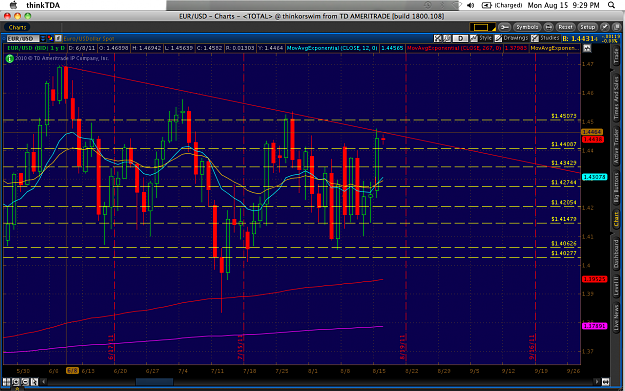
Task: Click the $1.44007 price level label
Action: tap(564, 144)
